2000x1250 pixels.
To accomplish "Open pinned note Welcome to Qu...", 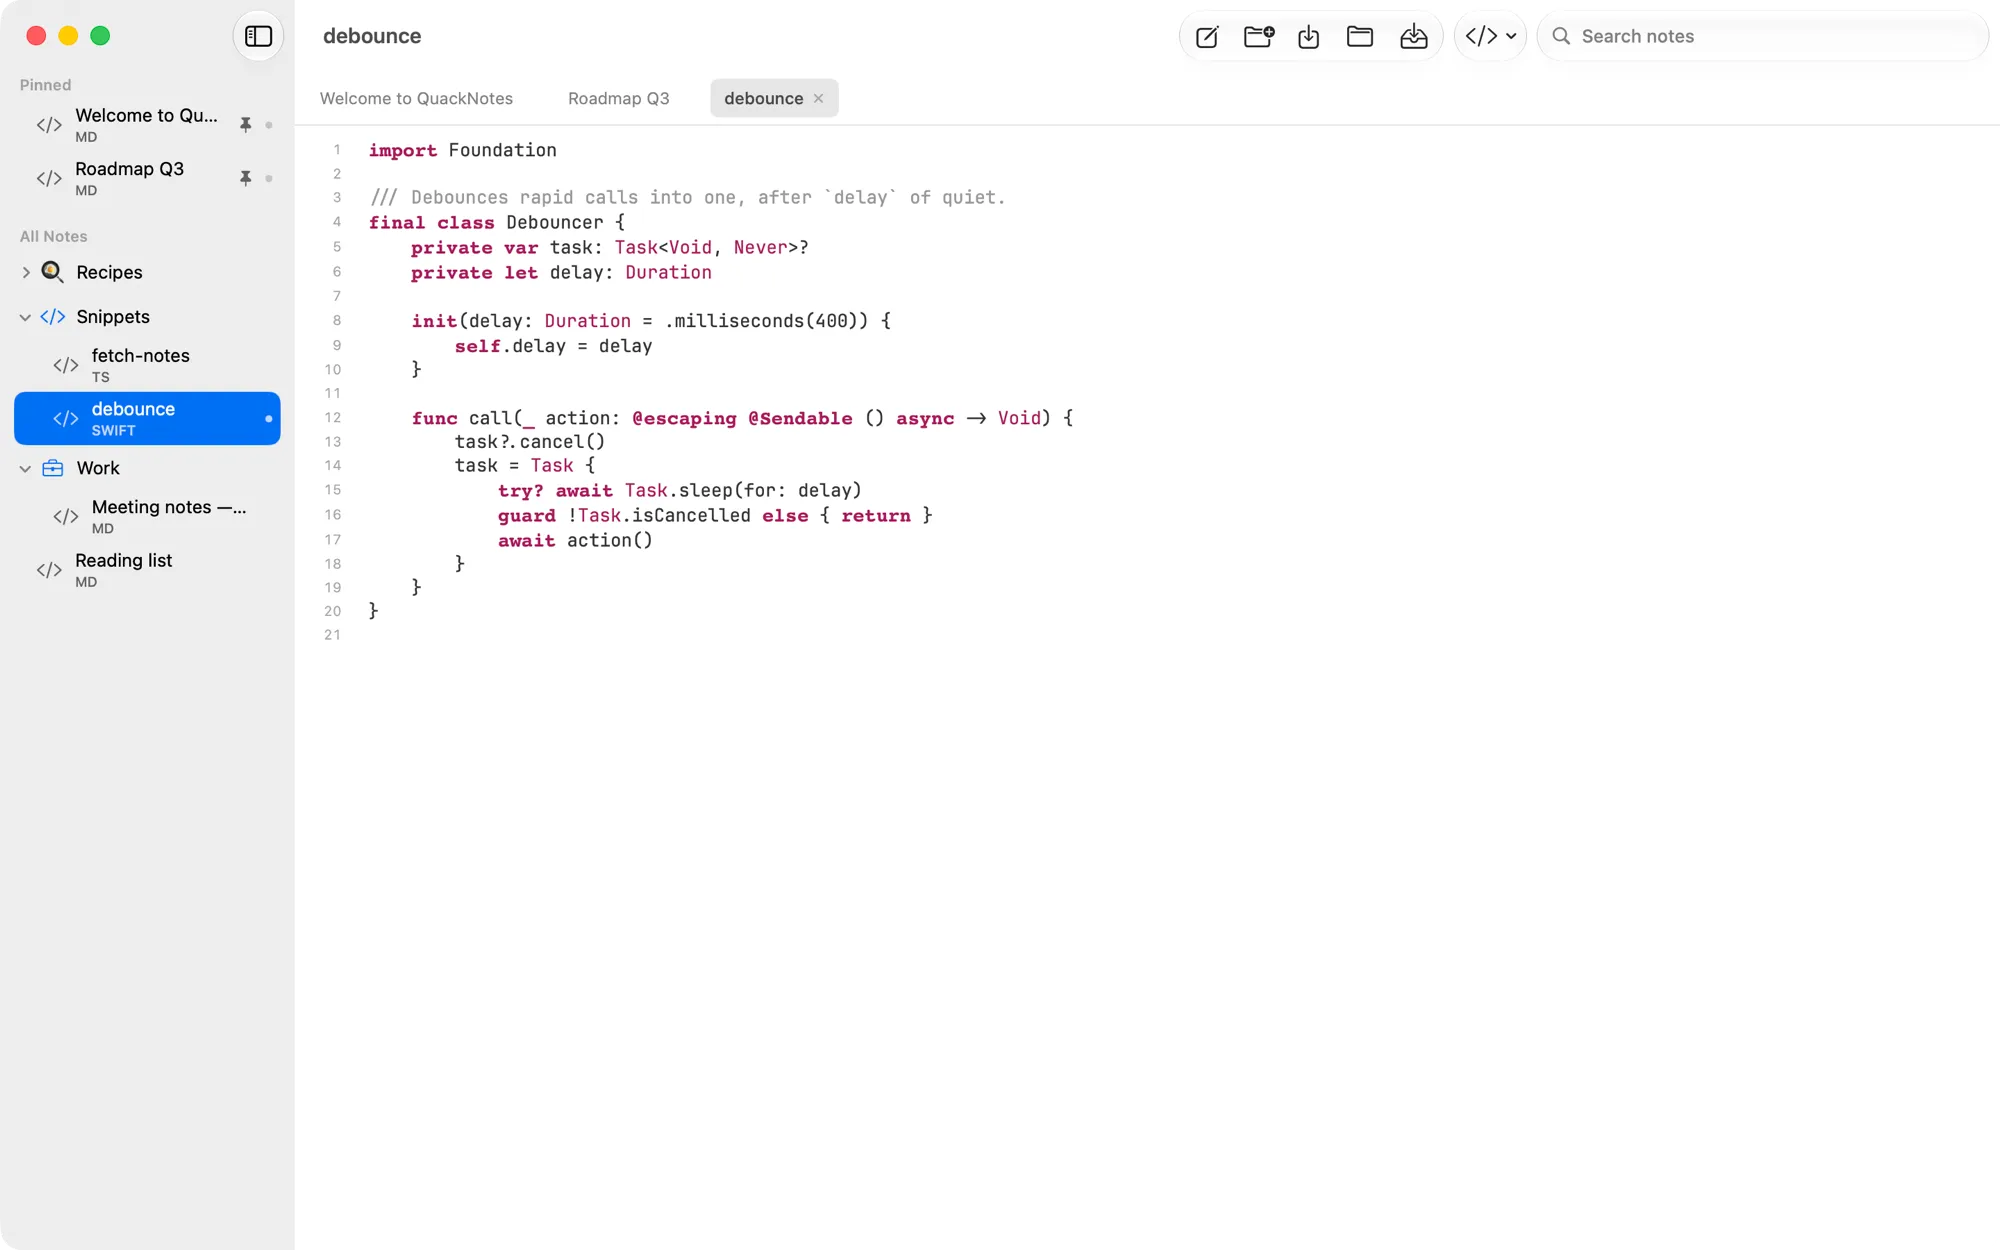I will (x=146, y=125).
